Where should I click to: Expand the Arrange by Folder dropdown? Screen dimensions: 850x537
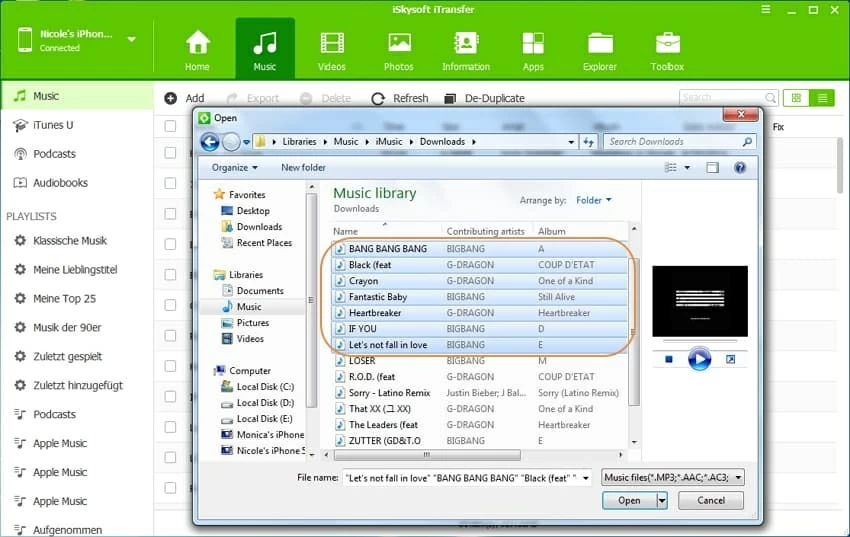click(x=593, y=200)
